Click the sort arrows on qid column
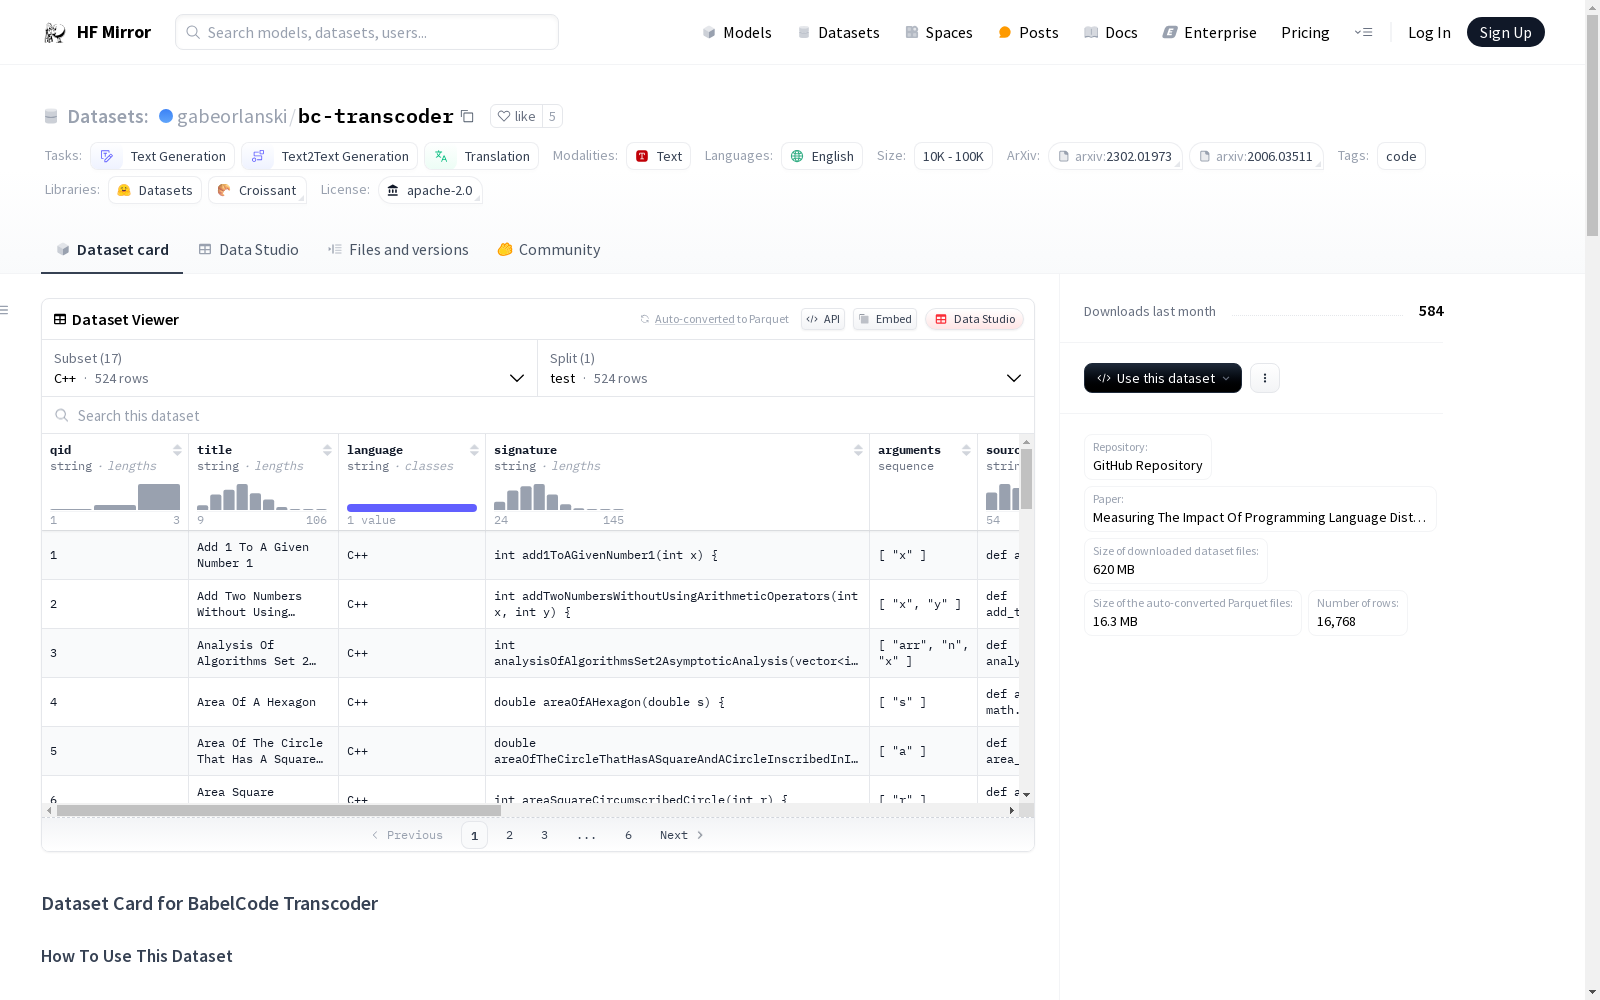The height and width of the screenshot is (1000, 1600). point(177,450)
